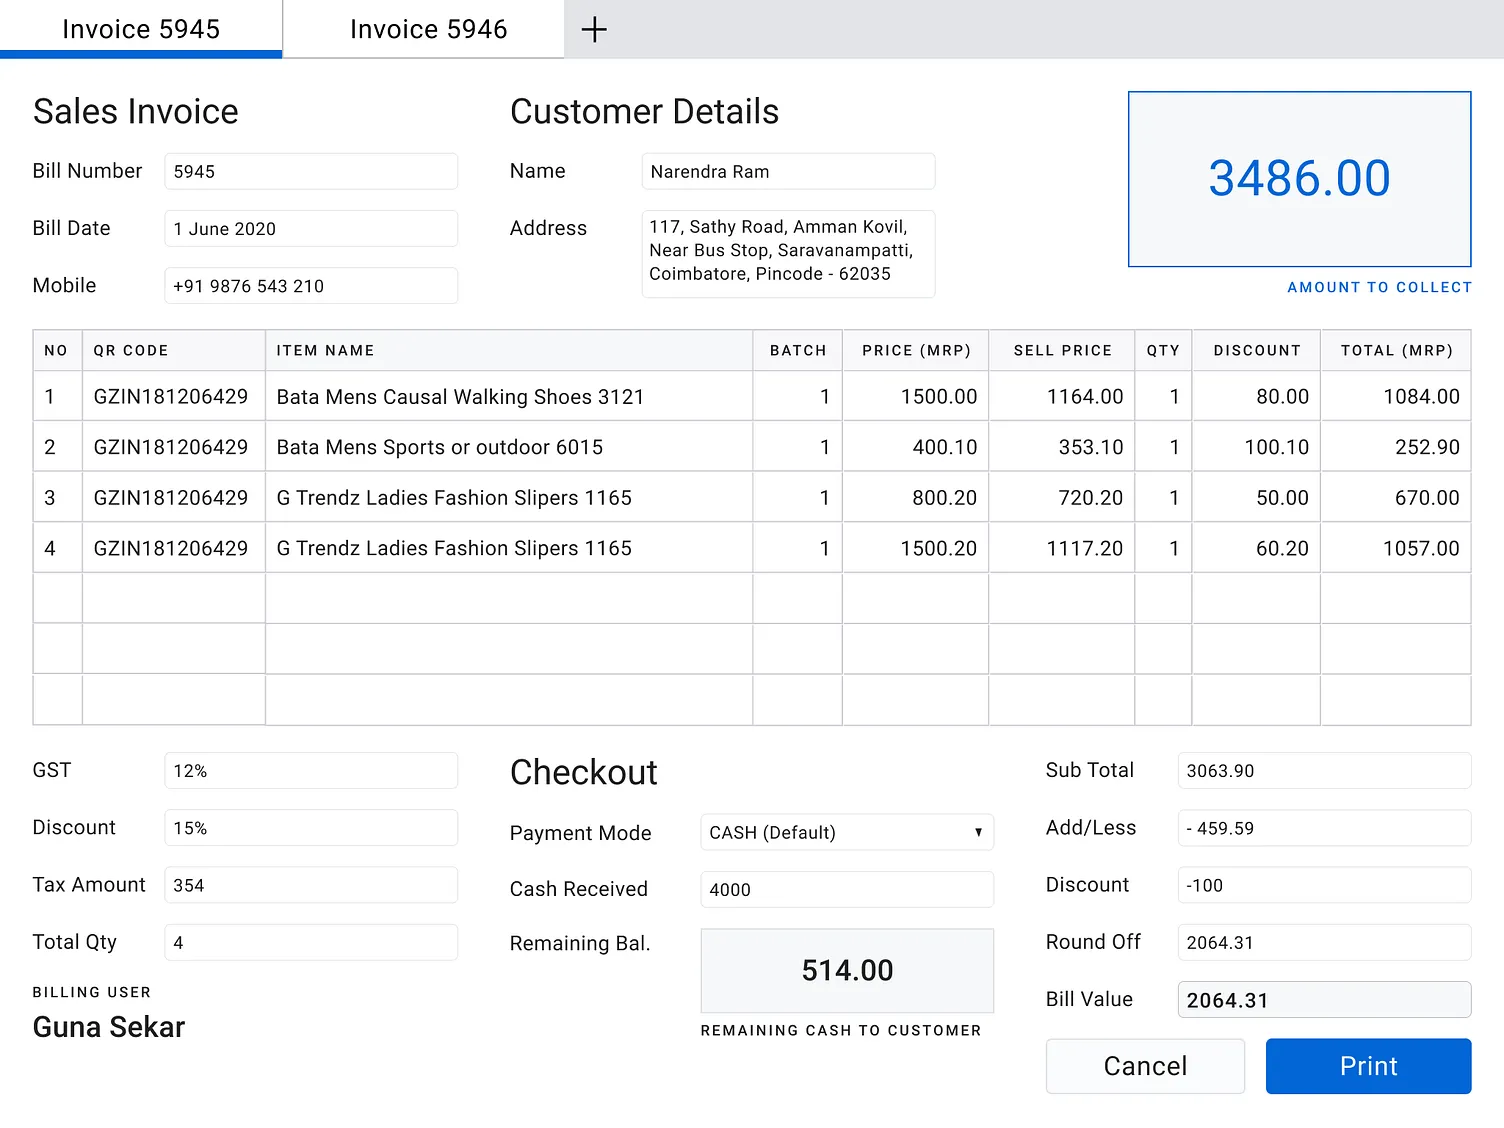Change the GST percentage value
The image size is (1504, 1128).
click(311, 770)
